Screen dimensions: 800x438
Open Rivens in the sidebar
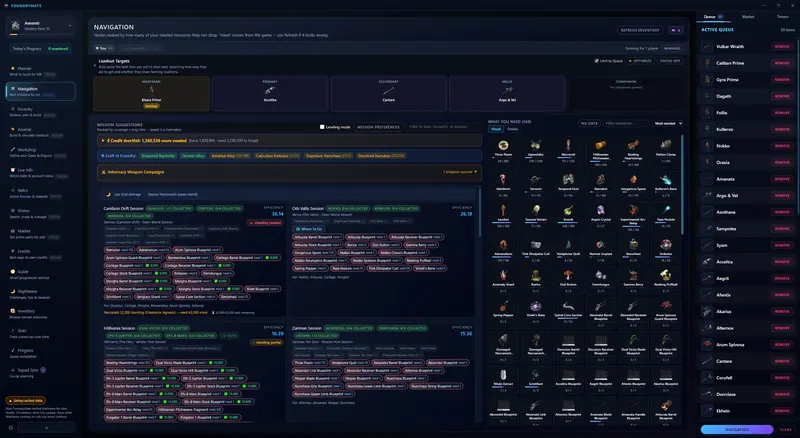click(40, 213)
